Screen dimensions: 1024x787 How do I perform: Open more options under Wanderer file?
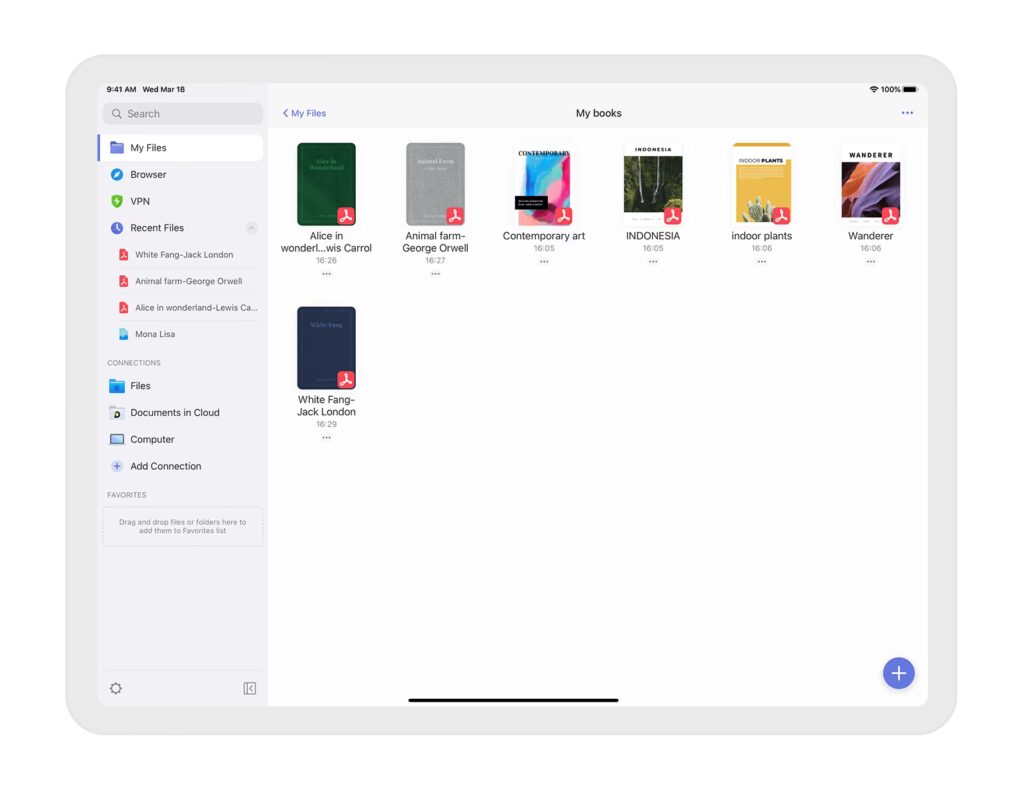click(870, 261)
